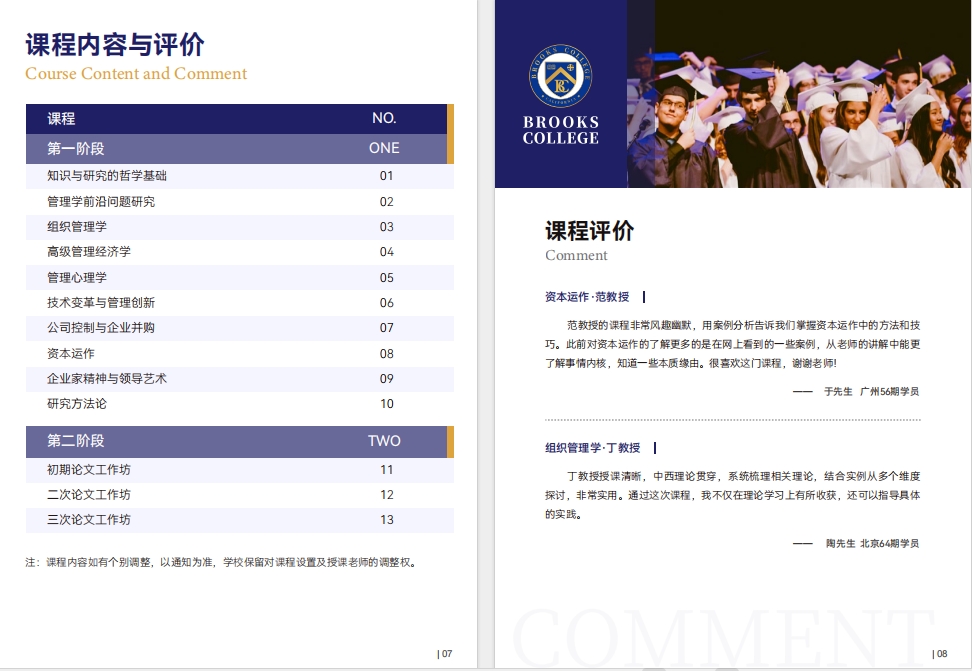972x671 pixels.
Task: Select course 研究方法论
Action: click(x=77, y=404)
